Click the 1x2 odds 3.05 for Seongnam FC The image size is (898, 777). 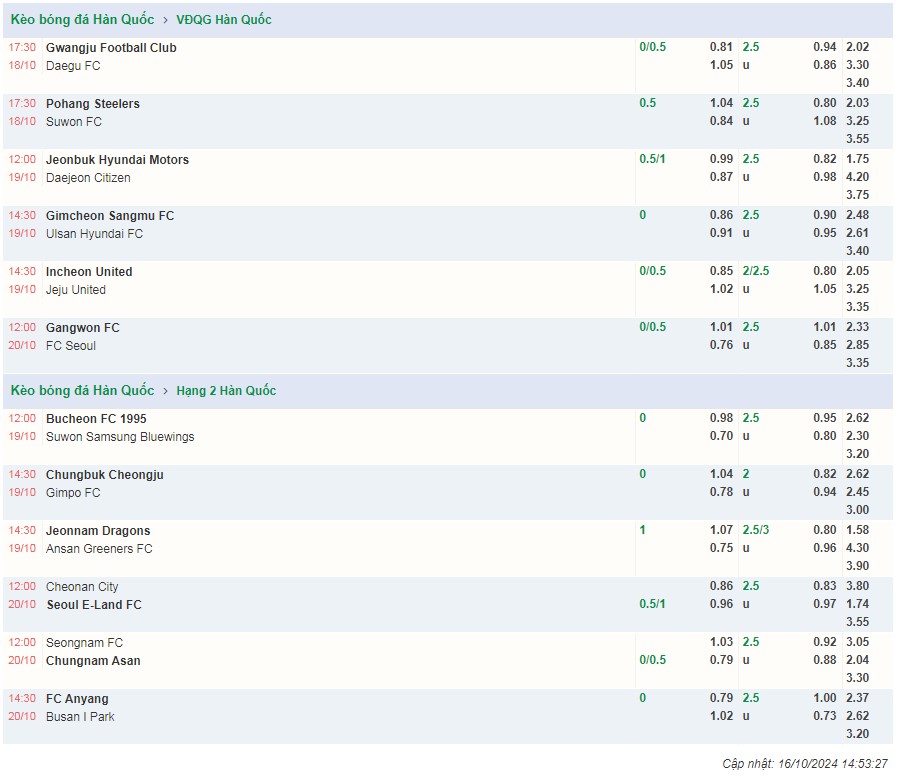(x=857, y=642)
